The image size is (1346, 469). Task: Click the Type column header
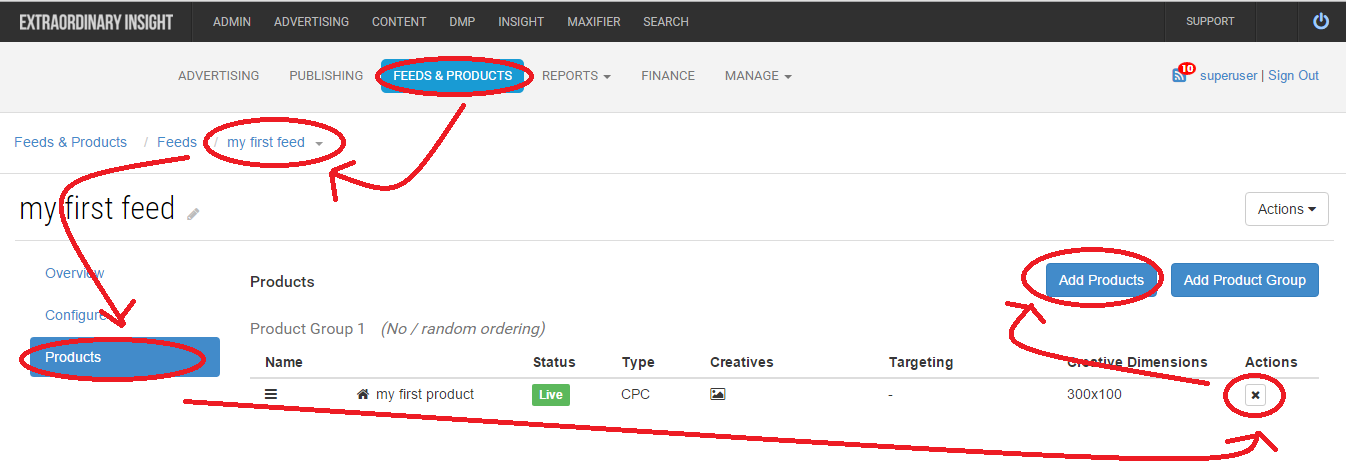tap(637, 362)
